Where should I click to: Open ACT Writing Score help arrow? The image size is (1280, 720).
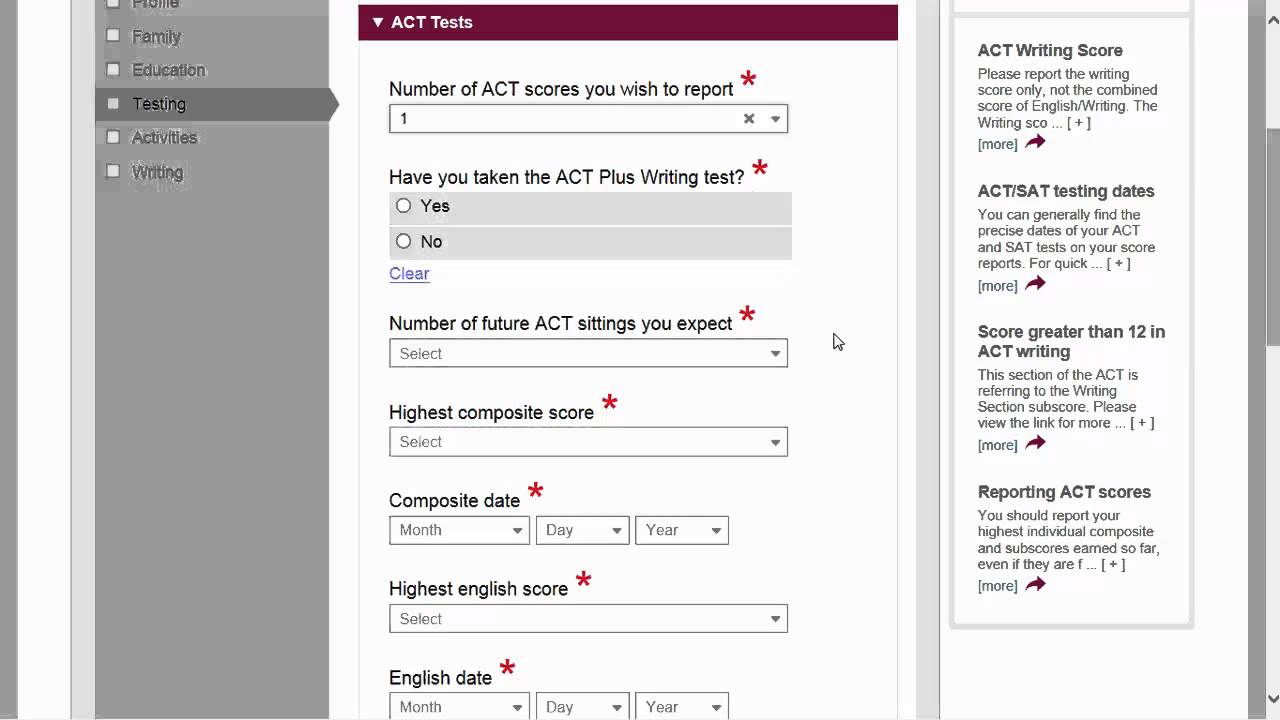click(x=1035, y=143)
